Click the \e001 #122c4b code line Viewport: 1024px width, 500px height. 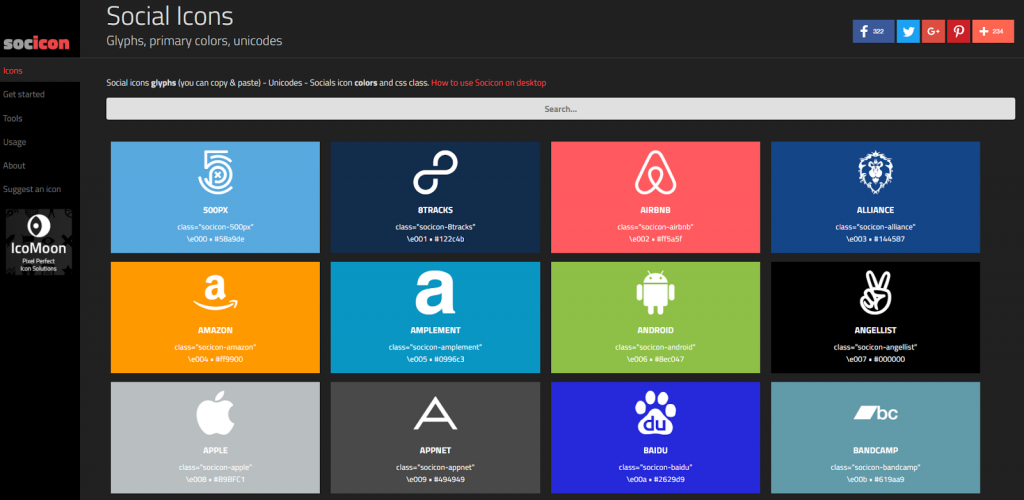pos(436,239)
